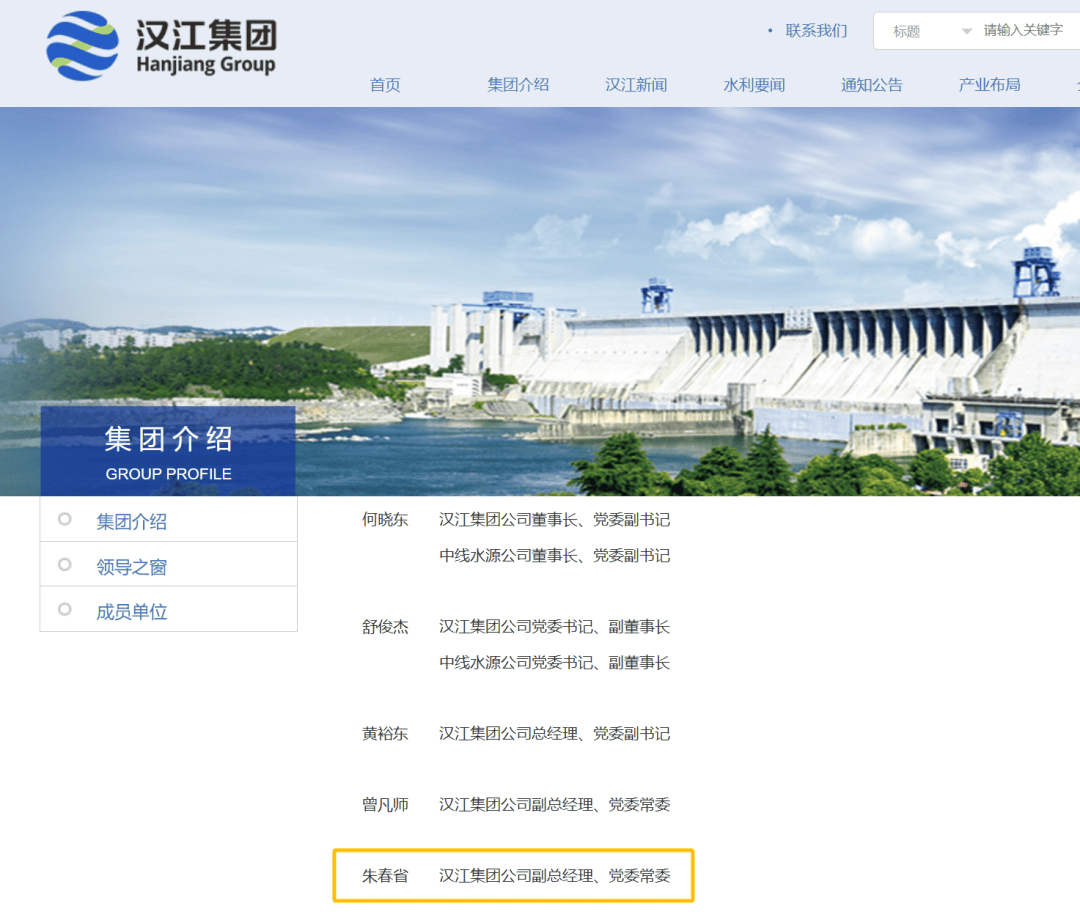Screen dimensions: 1080x917
Task: Click the 请输入关键字 search field
Action: (x=1021, y=31)
